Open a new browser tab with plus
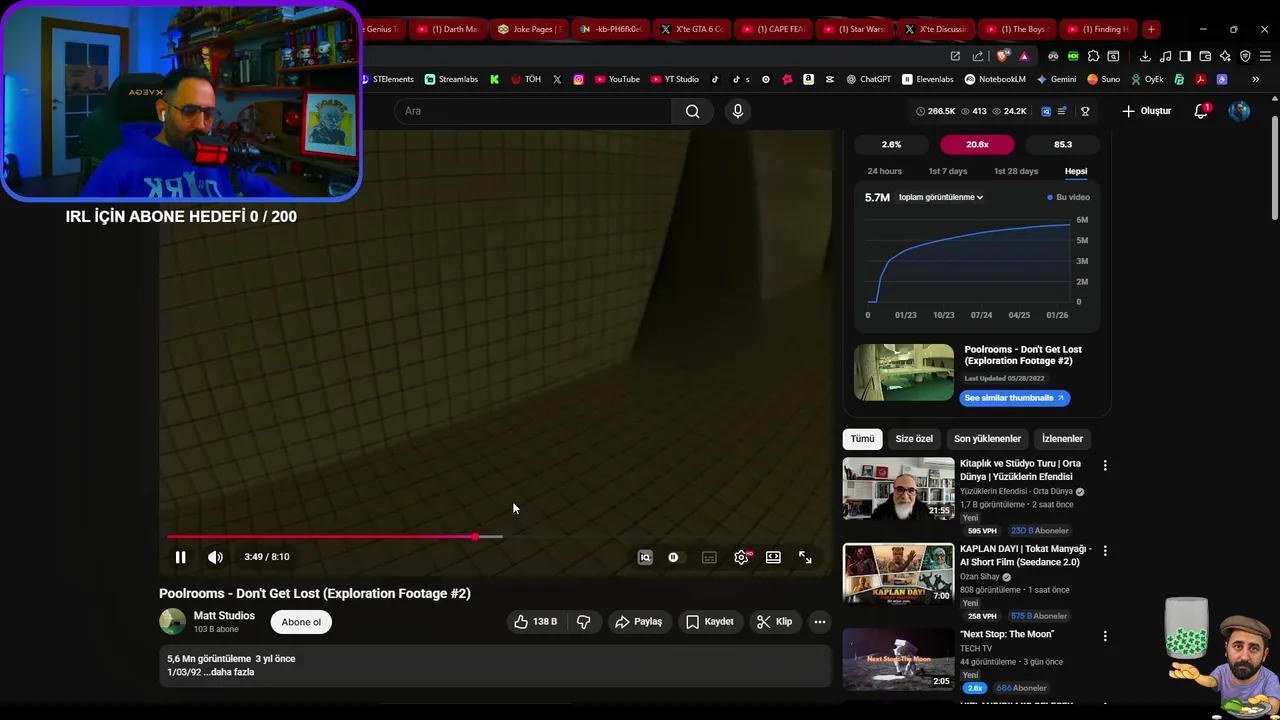Image resolution: width=1280 pixels, height=720 pixels. tap(1151, 29)
